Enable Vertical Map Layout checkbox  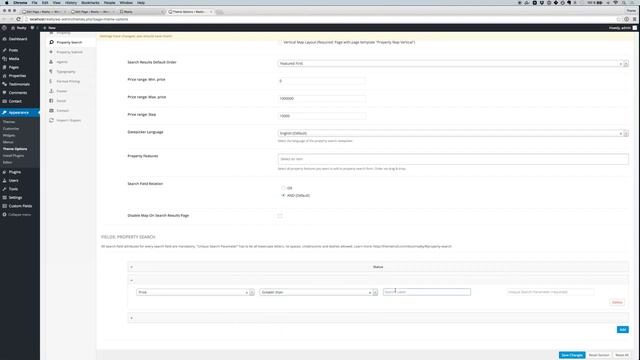pyautogui.click(x=280, y=42)
